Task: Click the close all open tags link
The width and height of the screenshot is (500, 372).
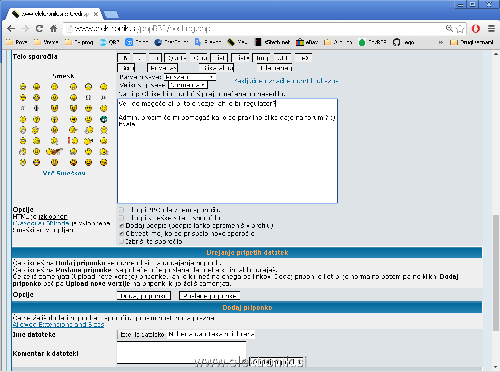Action: click(286, 81)
